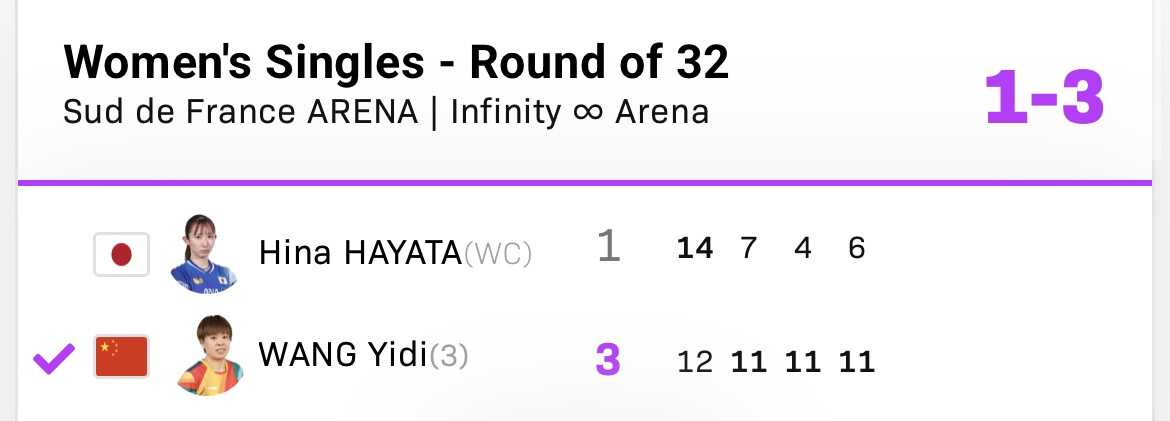Click the (3) seed label beside Wang Yidi

click(448, 357)
